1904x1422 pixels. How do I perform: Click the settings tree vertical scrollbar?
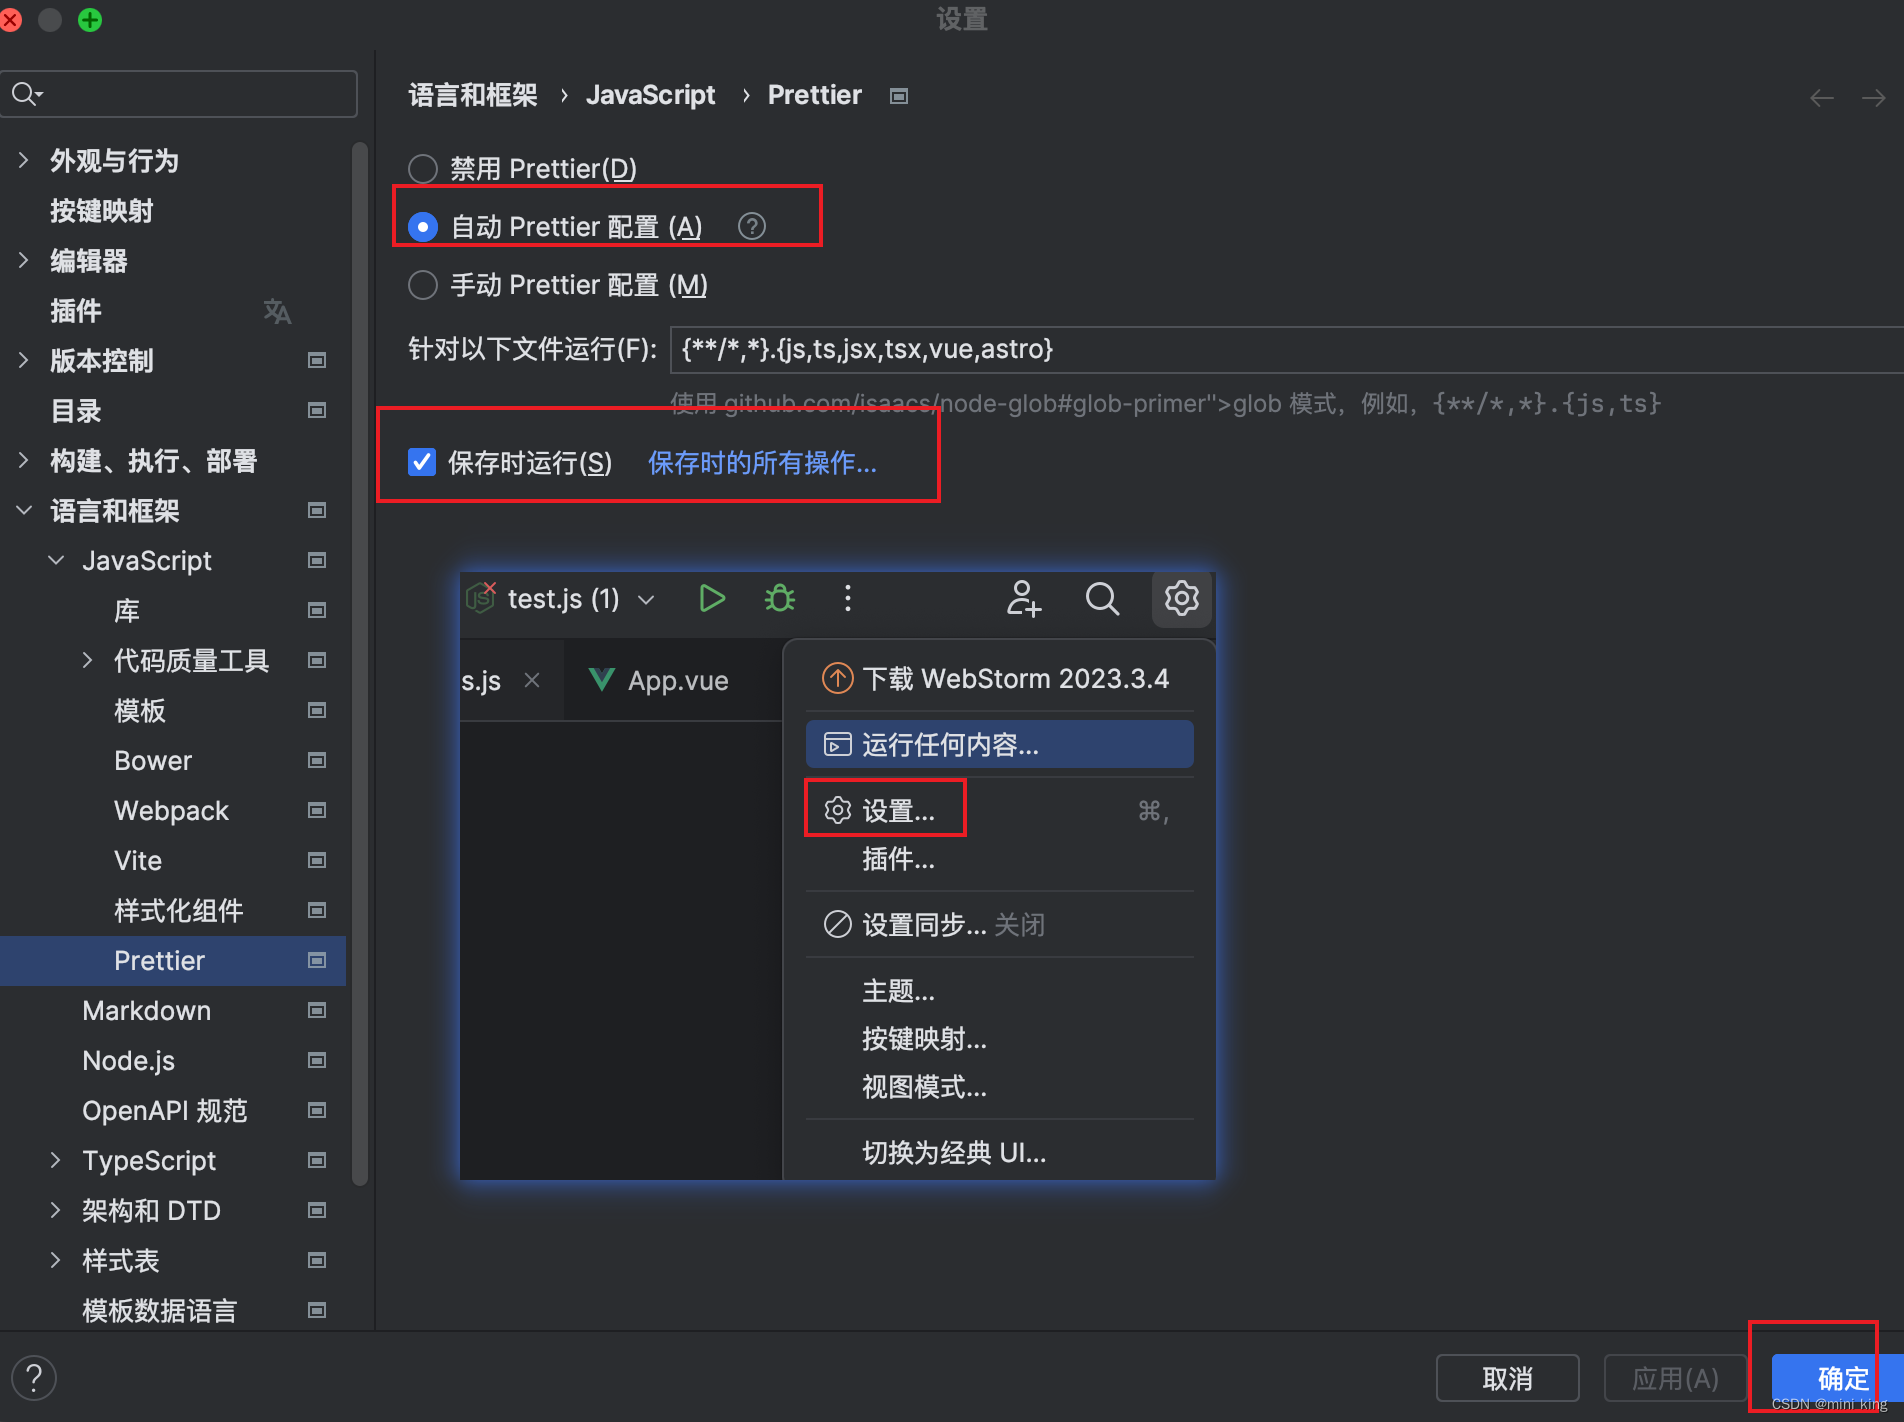click(x=360, y=664)
